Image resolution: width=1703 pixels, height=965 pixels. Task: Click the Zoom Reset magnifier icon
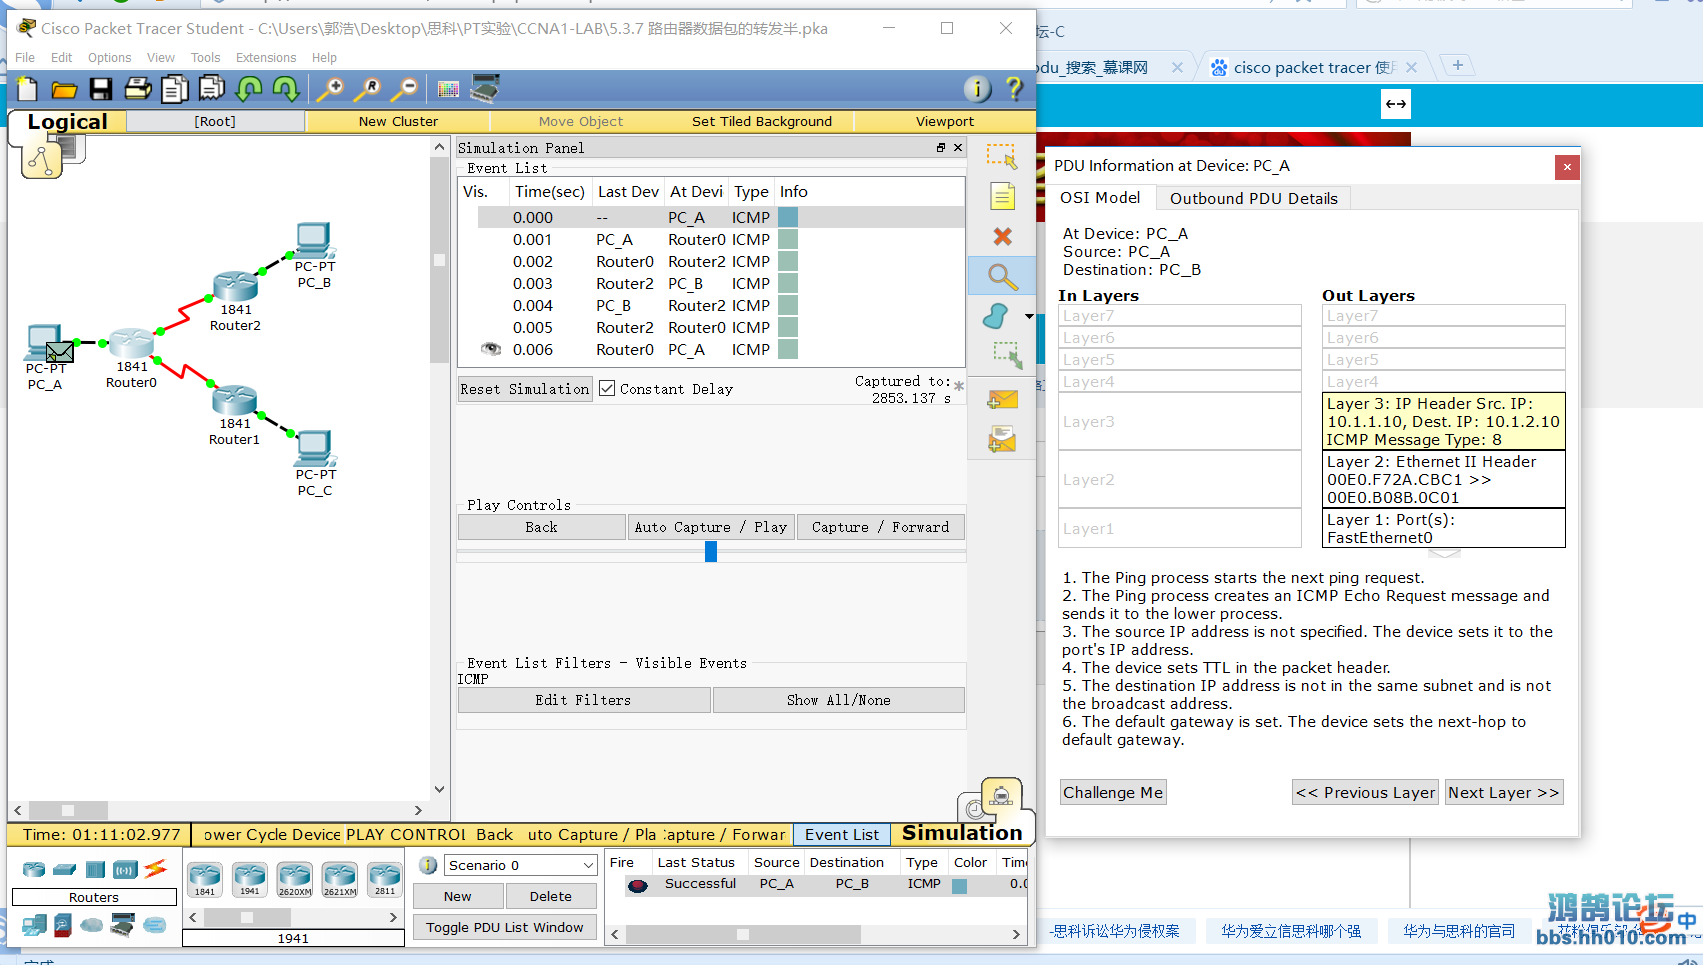(367, 90)
